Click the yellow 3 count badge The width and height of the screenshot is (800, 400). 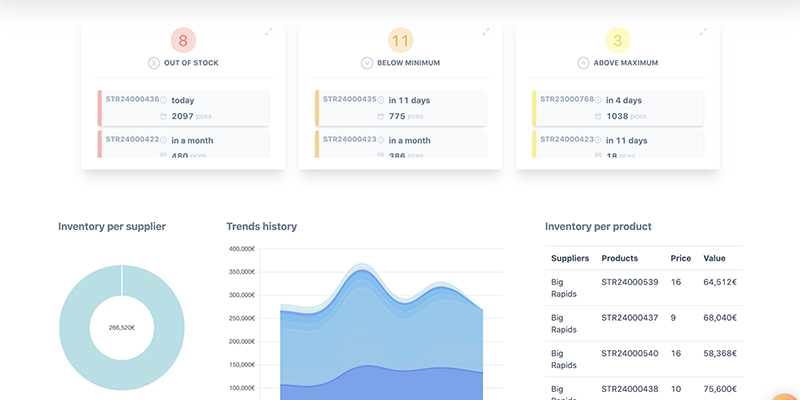tap(618, 40)
